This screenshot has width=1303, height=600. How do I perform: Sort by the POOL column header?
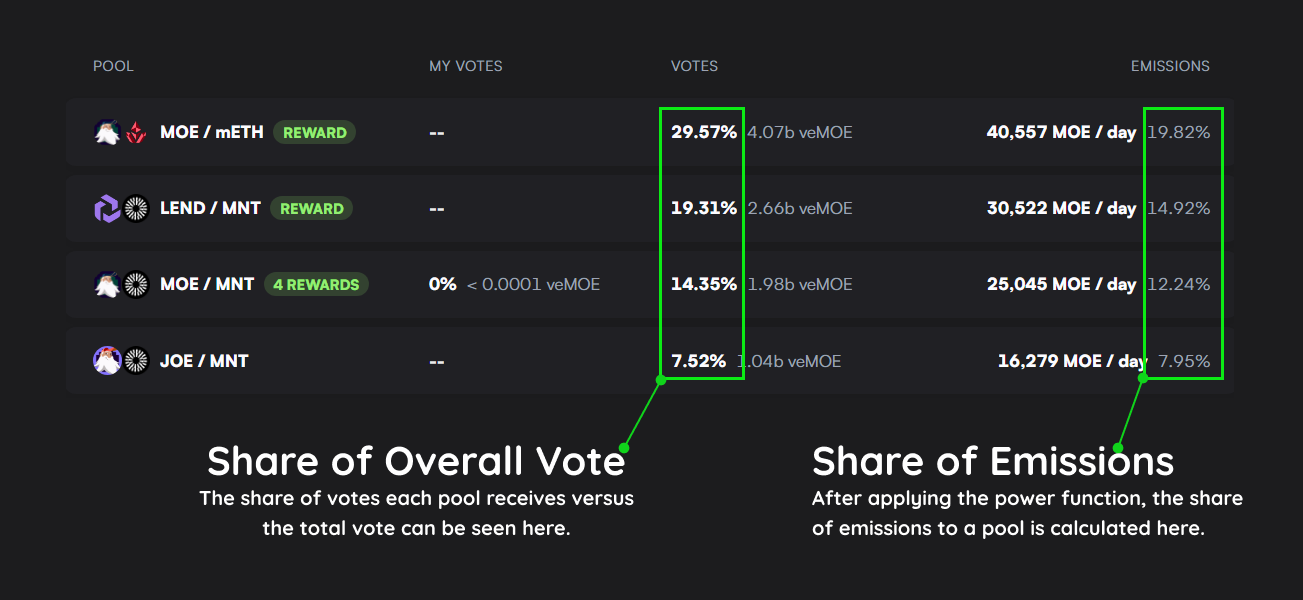[x=113, y=66]
